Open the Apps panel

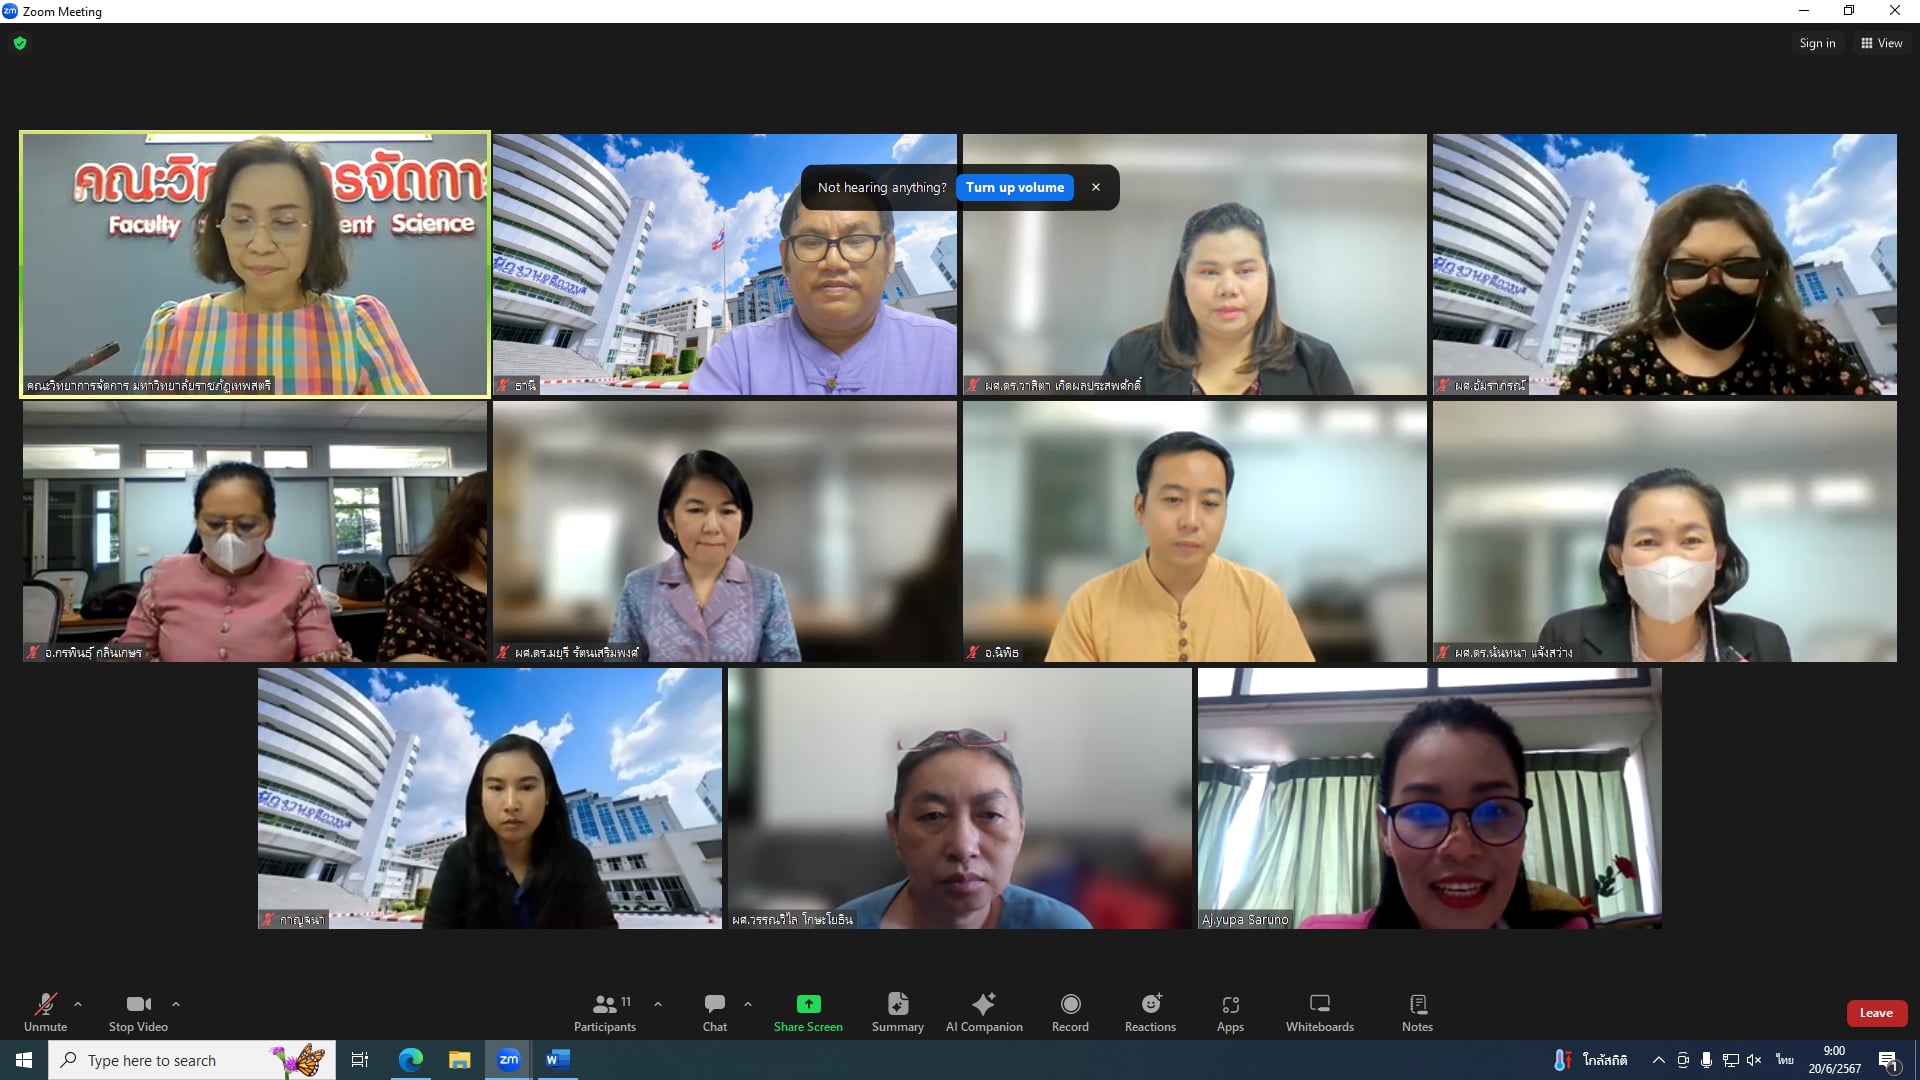click(x=1230, y=1011)
